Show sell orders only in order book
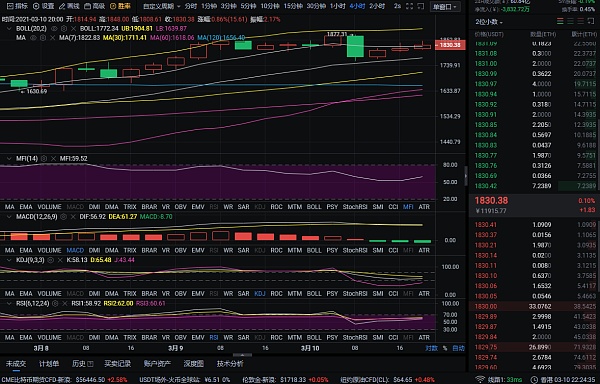 [581, 21]
